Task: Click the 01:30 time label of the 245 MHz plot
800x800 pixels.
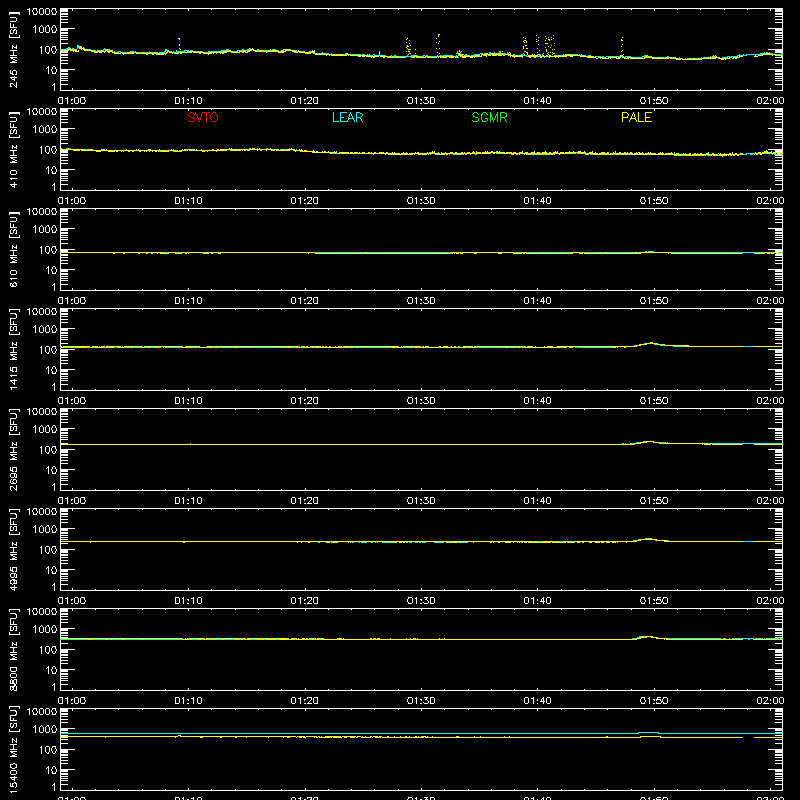Action: coord(421,101)
